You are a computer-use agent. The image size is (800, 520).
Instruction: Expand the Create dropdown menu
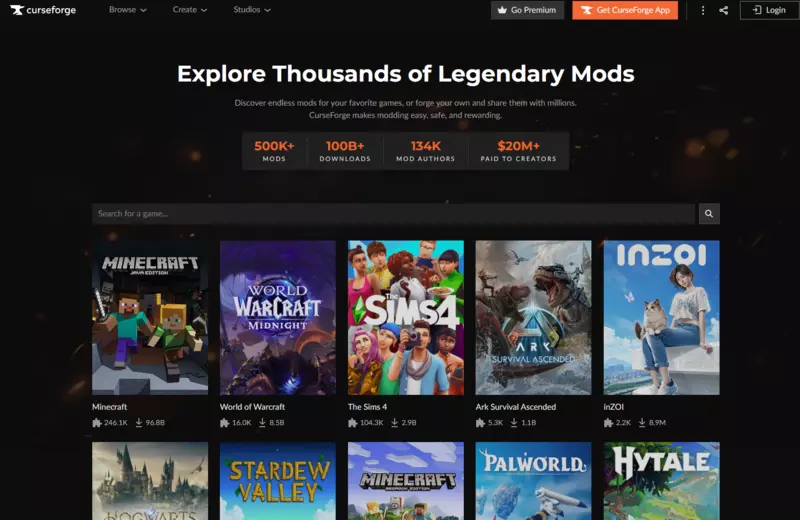point(190,10)
